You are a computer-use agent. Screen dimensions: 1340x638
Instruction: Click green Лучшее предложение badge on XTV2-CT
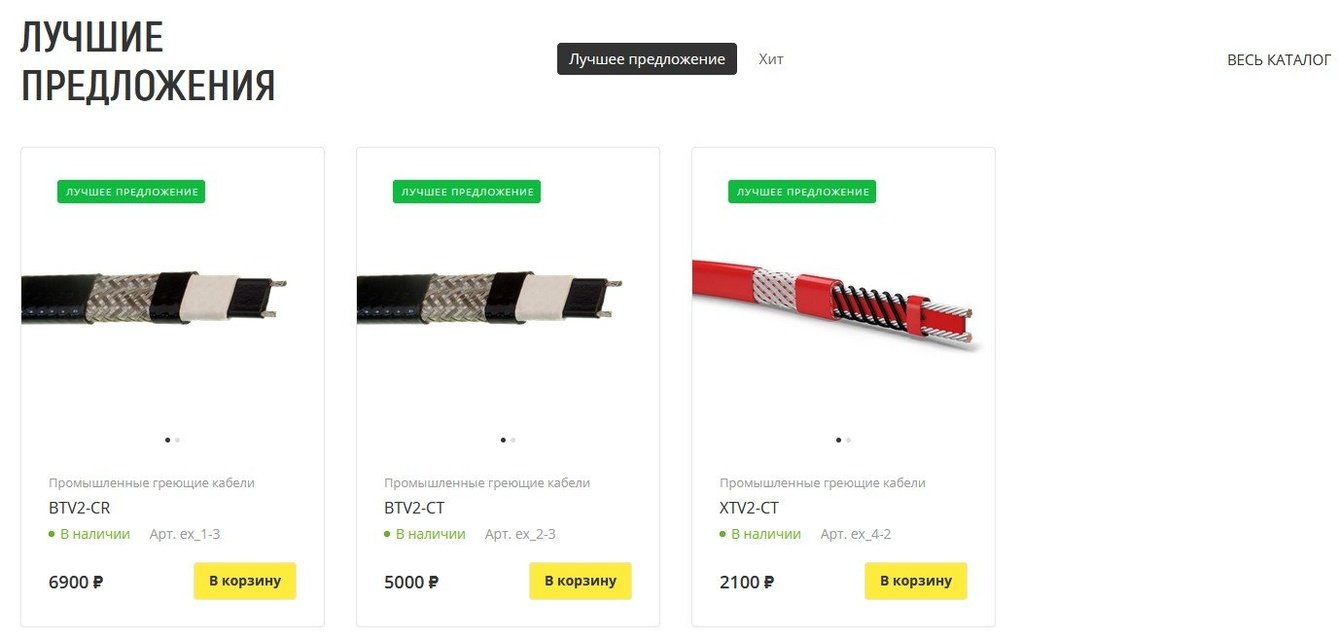click(802, 191)
